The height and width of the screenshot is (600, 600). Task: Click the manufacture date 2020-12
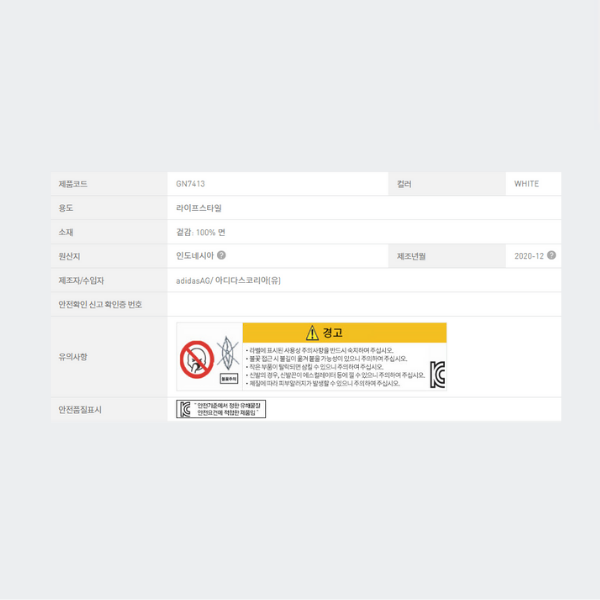click(528, 256)
